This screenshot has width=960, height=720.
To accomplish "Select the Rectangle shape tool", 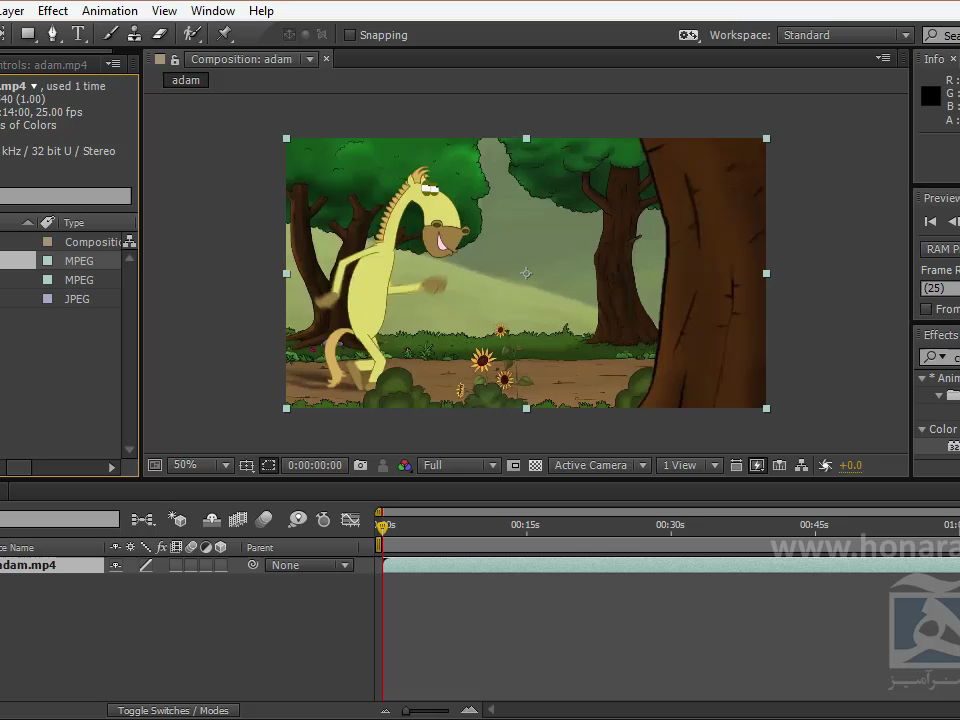I will click(28, 34).
